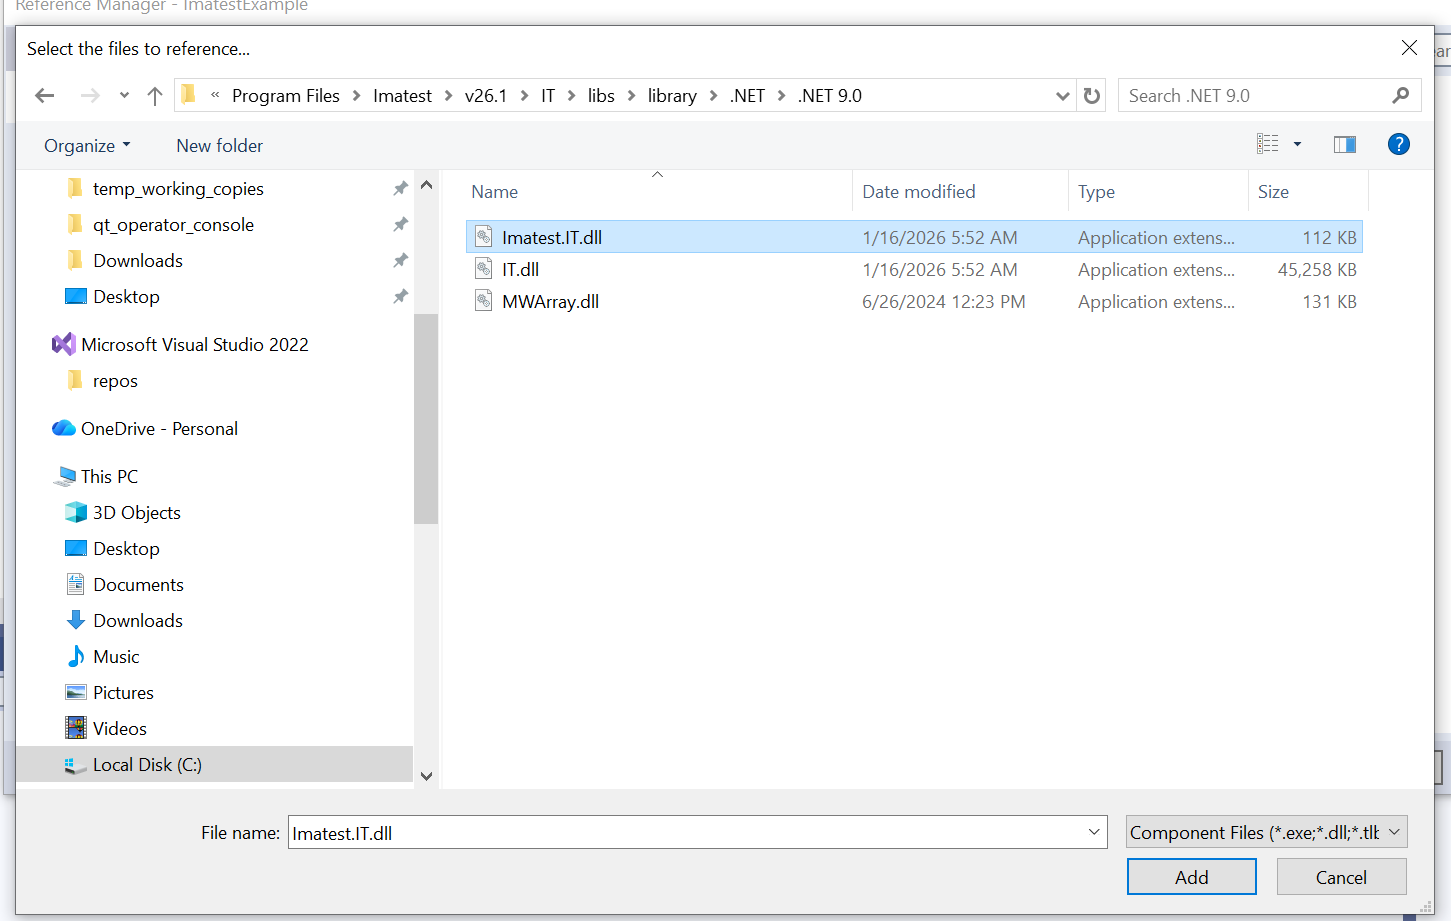Expand the view options dropdown arrow
Viewport: 1451px width, 921px height.
coord(1297,145)
